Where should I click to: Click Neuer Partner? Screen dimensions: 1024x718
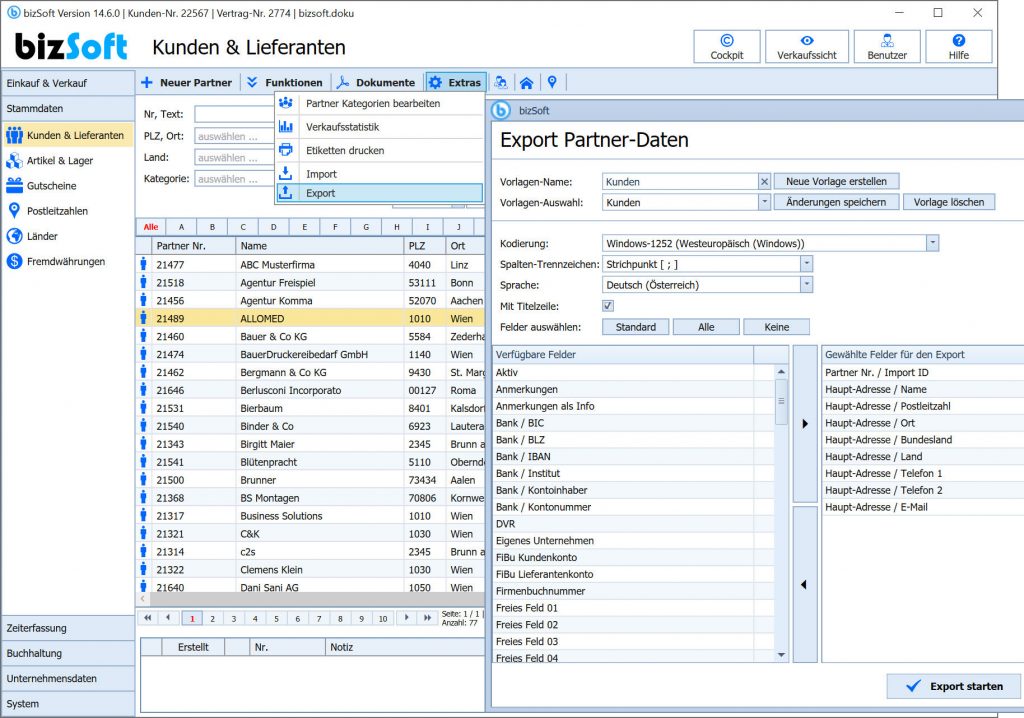(187, 82)
